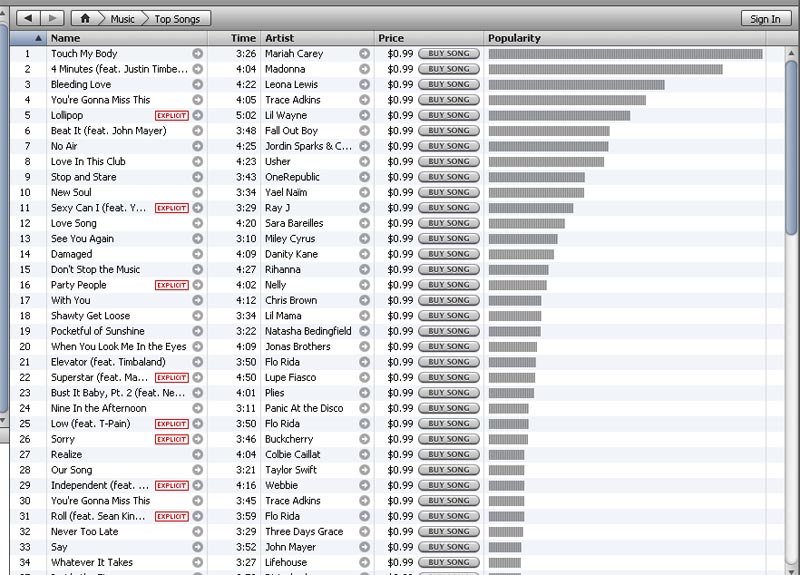Select the song Realize
Image resolution: width=800 pixels, height=575 pixels.
point(66,454)
